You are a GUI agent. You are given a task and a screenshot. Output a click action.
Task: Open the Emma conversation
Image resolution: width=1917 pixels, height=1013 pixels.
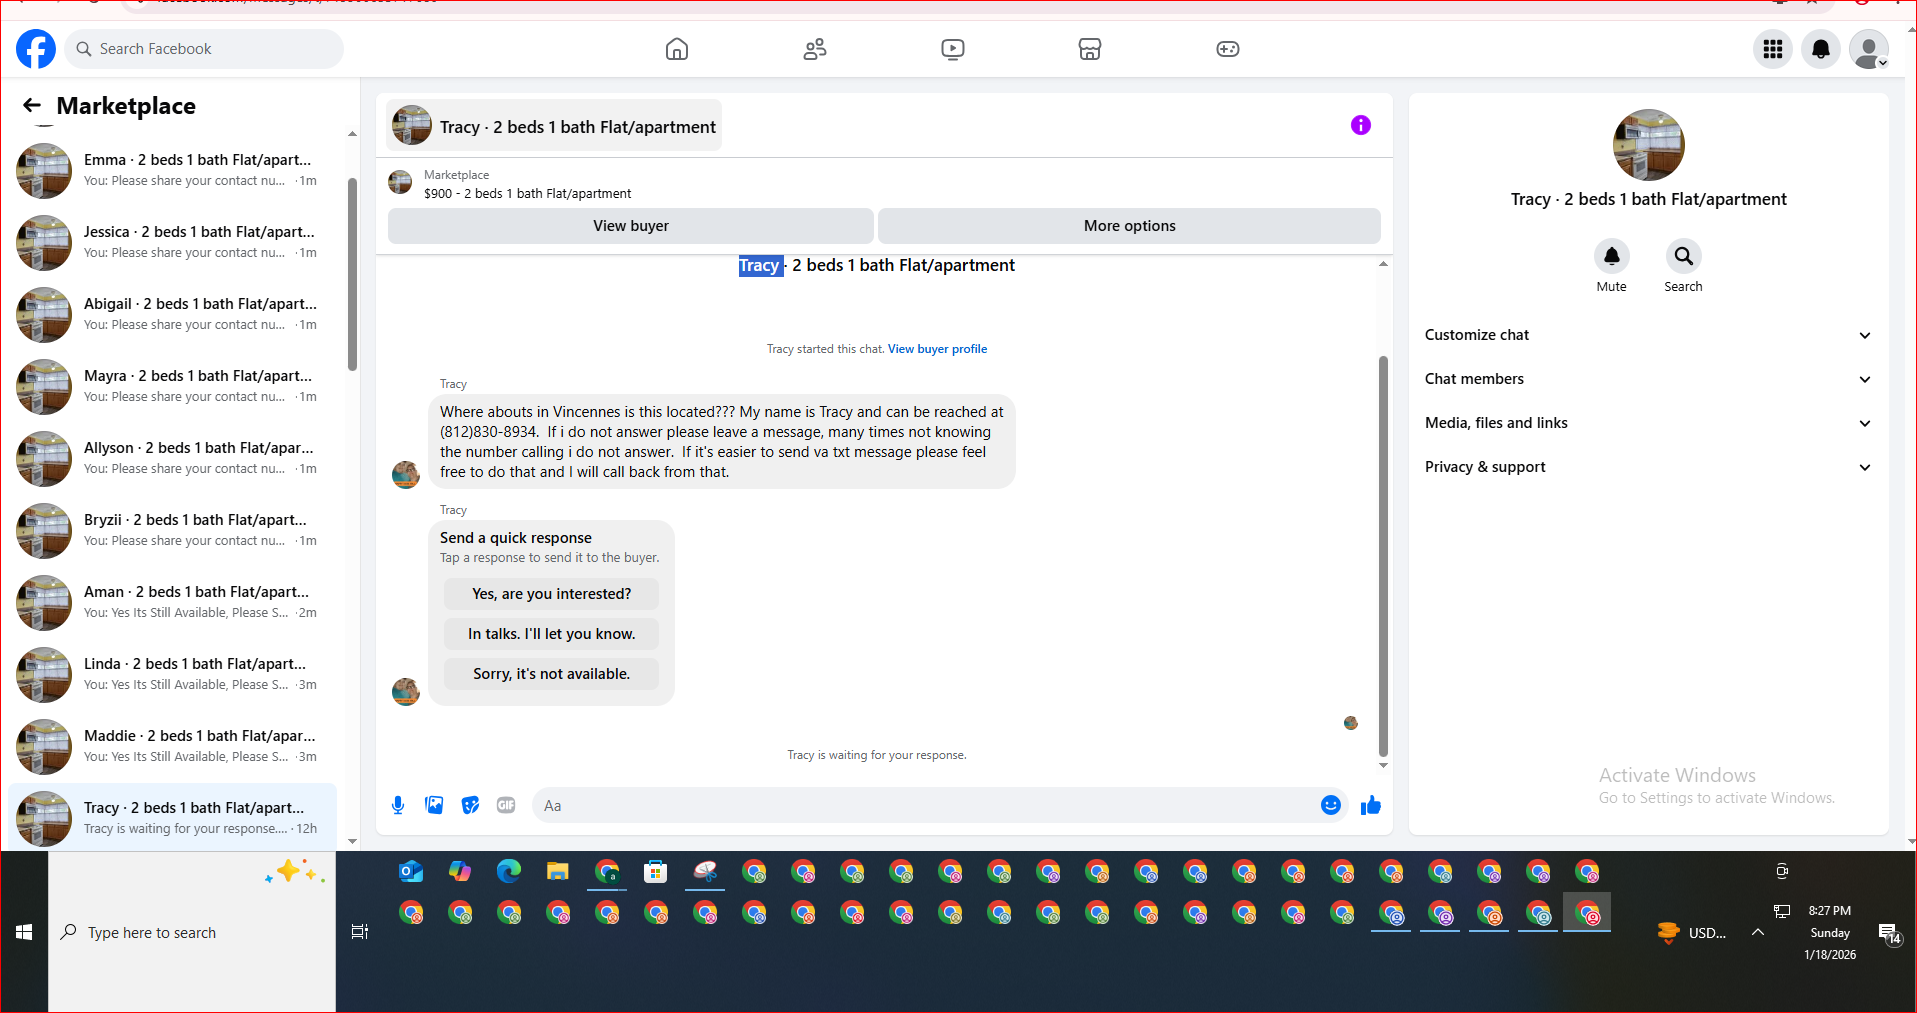tap(173, 171)
